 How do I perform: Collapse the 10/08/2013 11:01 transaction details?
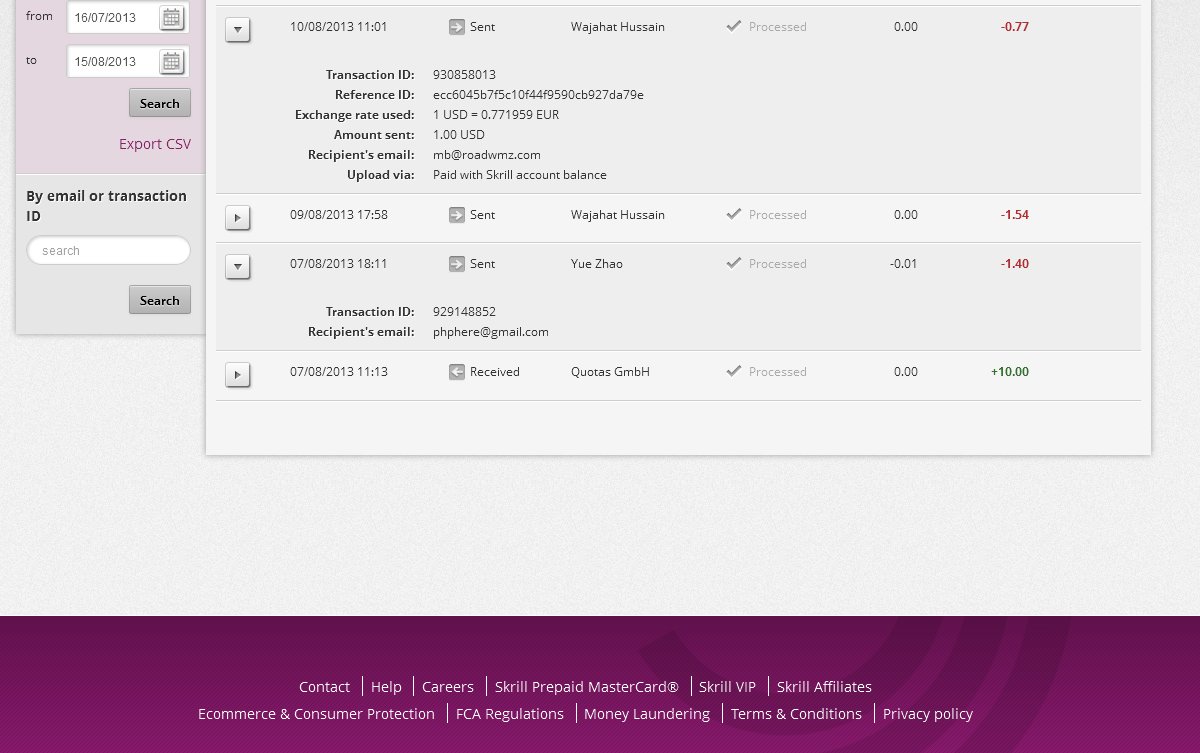(x=237, y=30)
